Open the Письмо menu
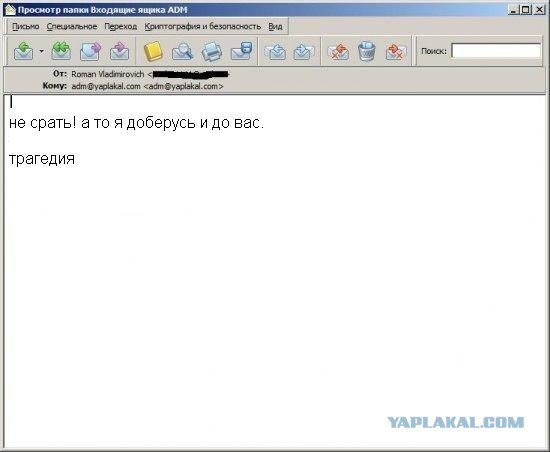 (x=26, y=27)
